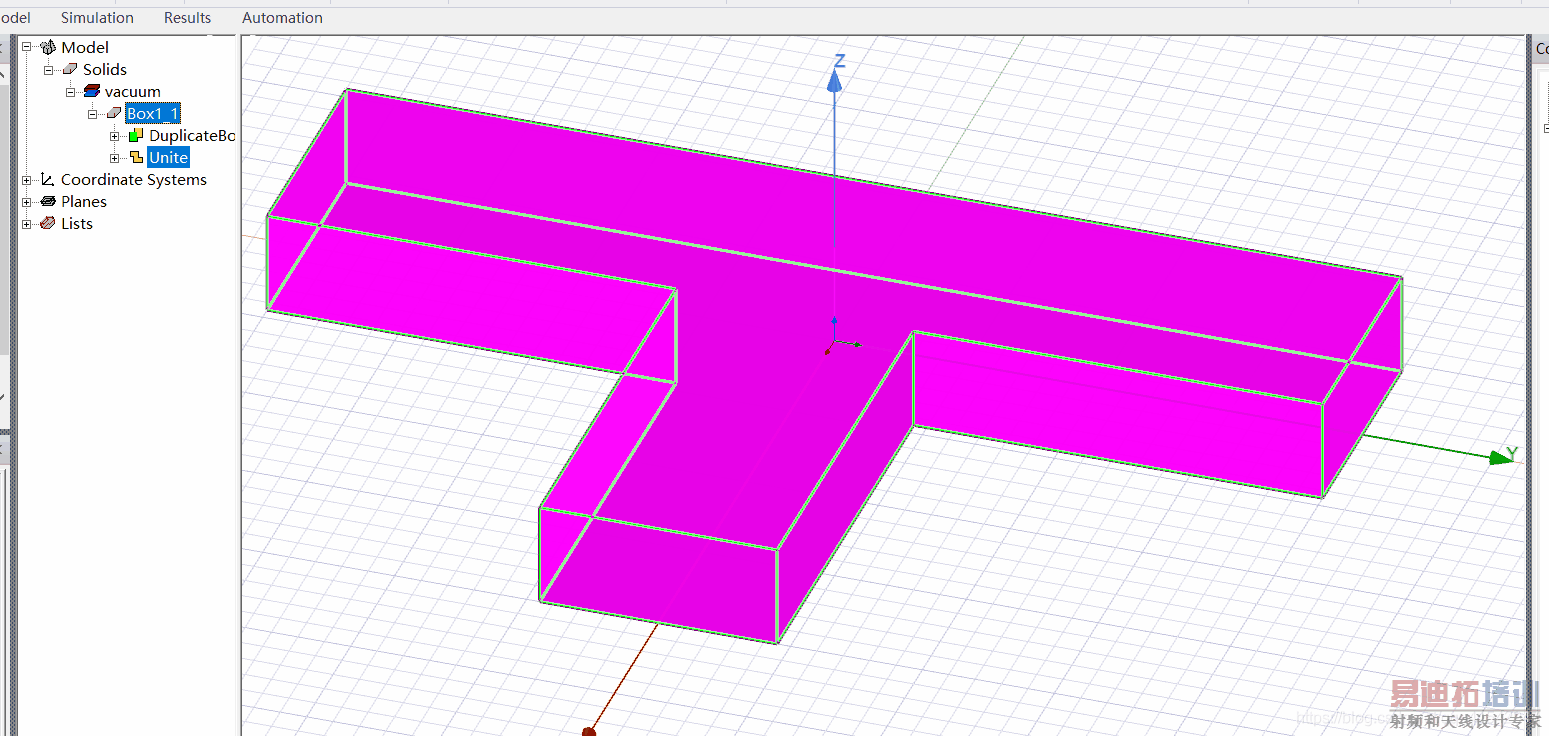Image resolution: width=1549 pixels, height=736 pixels.
Task: Click the DuplicateBo operation icon
Action: [136, 135]
